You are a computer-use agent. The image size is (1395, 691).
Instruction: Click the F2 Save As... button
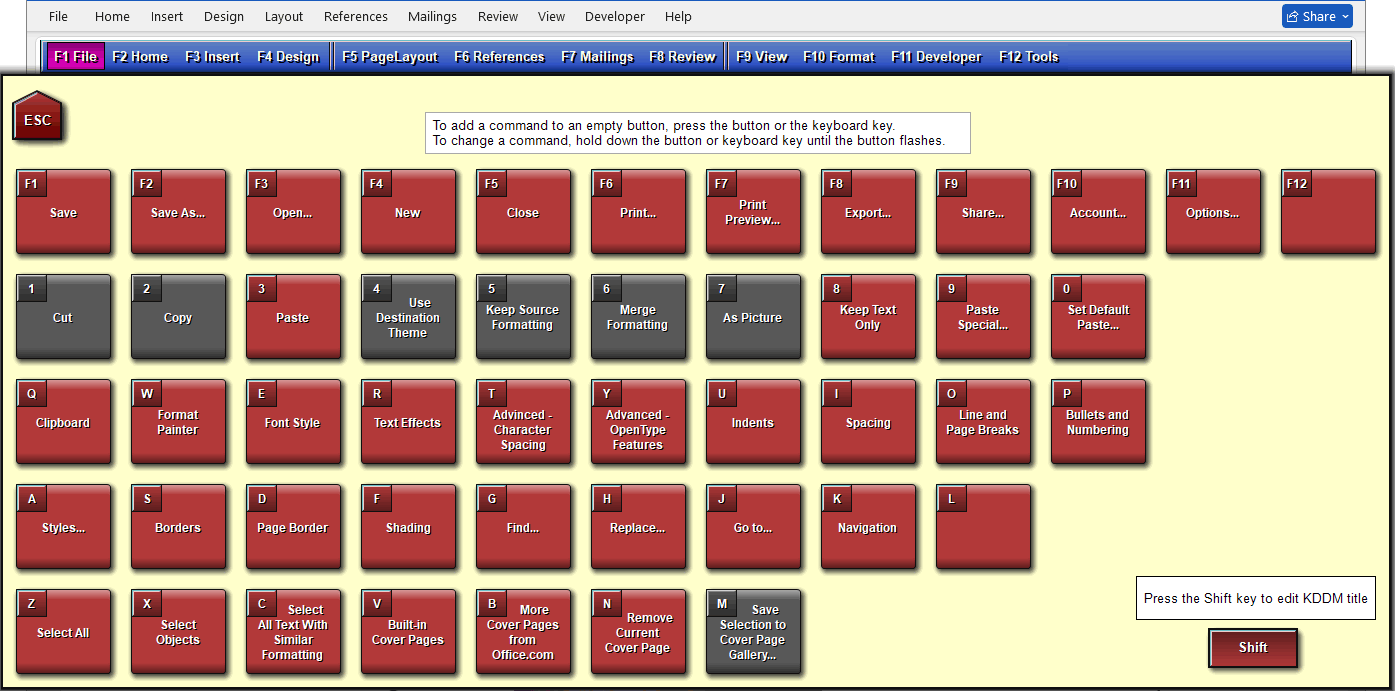point(178,212)
